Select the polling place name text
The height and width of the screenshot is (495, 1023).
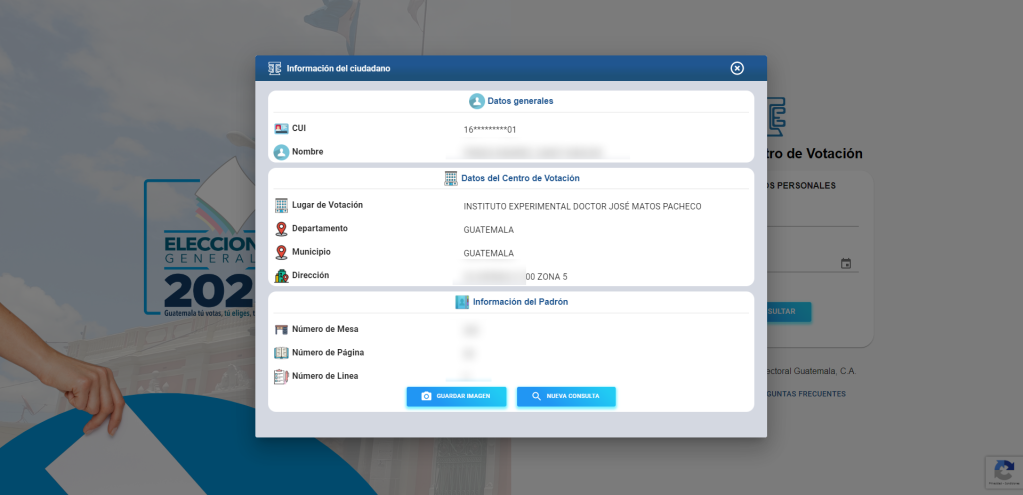click(x=582, y=207)
